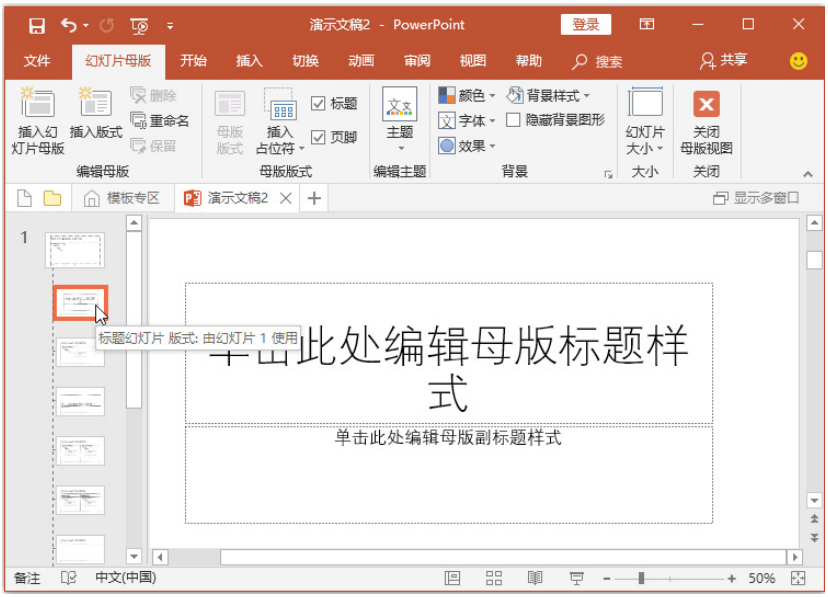Close the 演示文稿2 document tab
Viewport: 828px width, 597px height.
click(286, 198)
